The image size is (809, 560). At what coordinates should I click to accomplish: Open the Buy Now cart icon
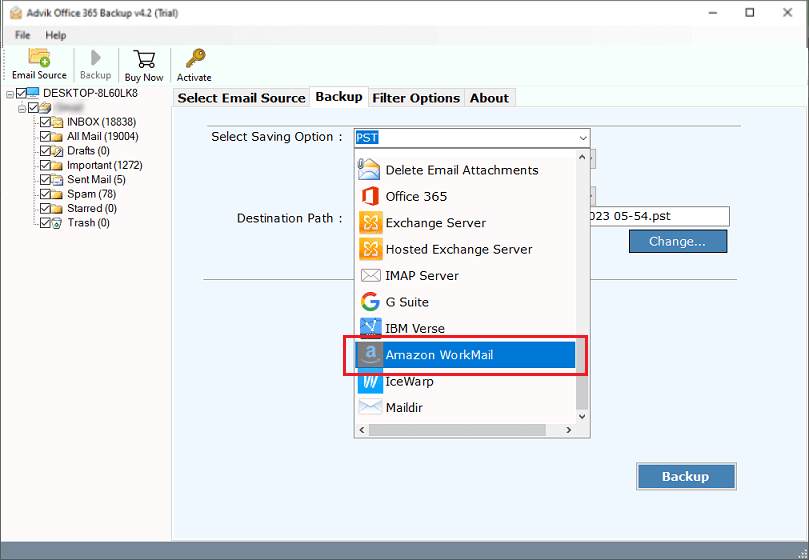pos(144,59)
